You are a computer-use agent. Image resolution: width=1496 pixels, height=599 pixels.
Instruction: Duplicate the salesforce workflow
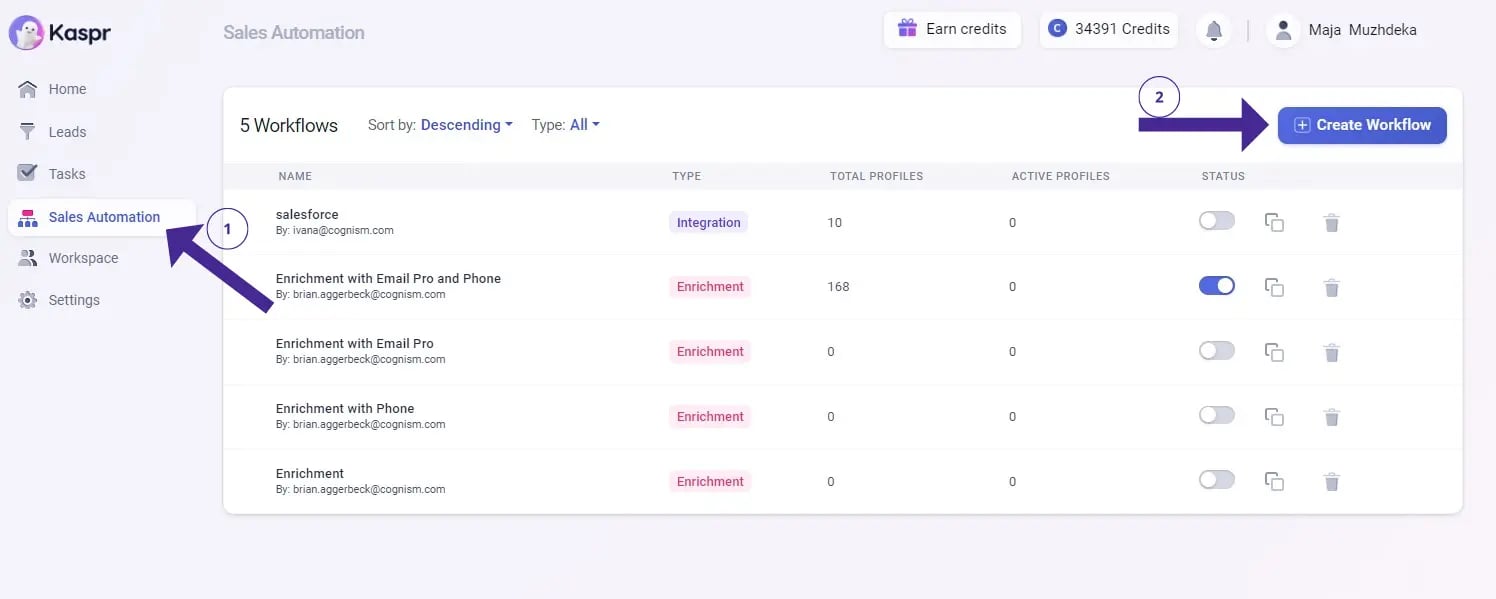(1274, 222)
